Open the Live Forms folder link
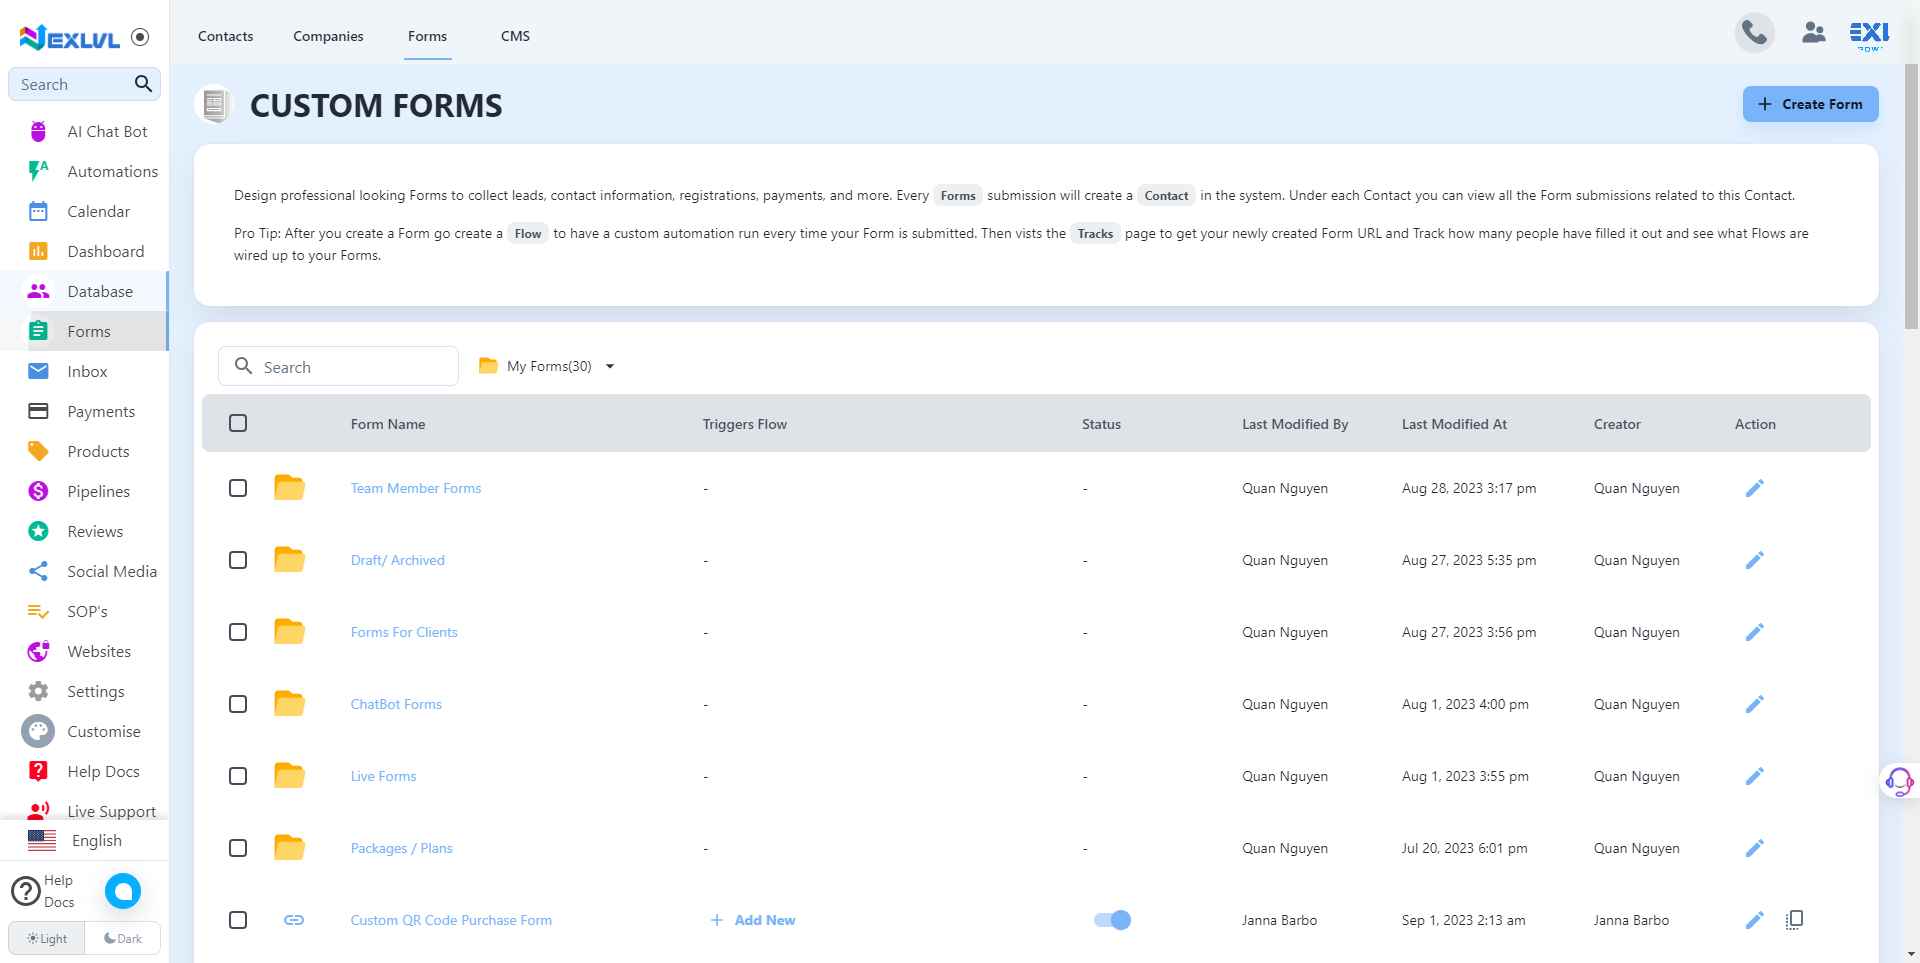 383,776
